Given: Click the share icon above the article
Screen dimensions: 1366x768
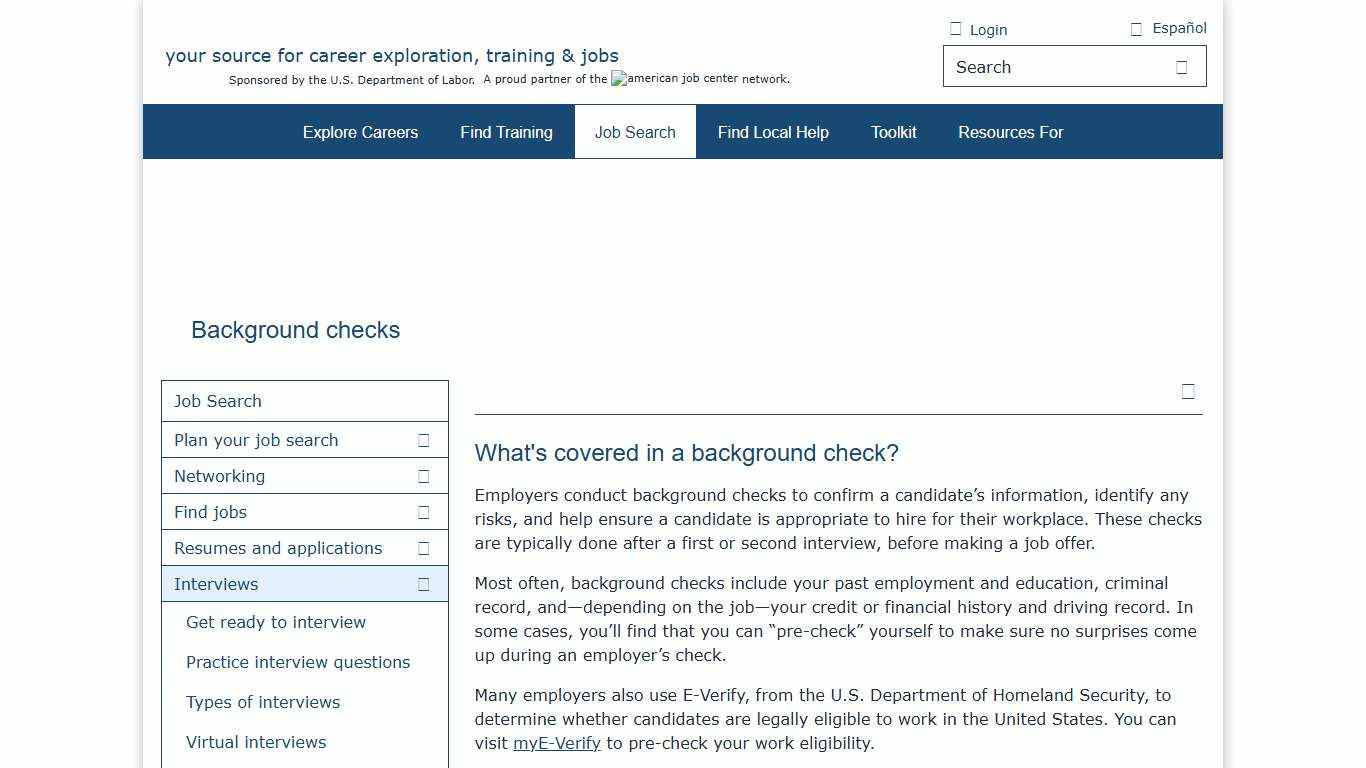Looking at the screenshot, I should point(1188,391).
